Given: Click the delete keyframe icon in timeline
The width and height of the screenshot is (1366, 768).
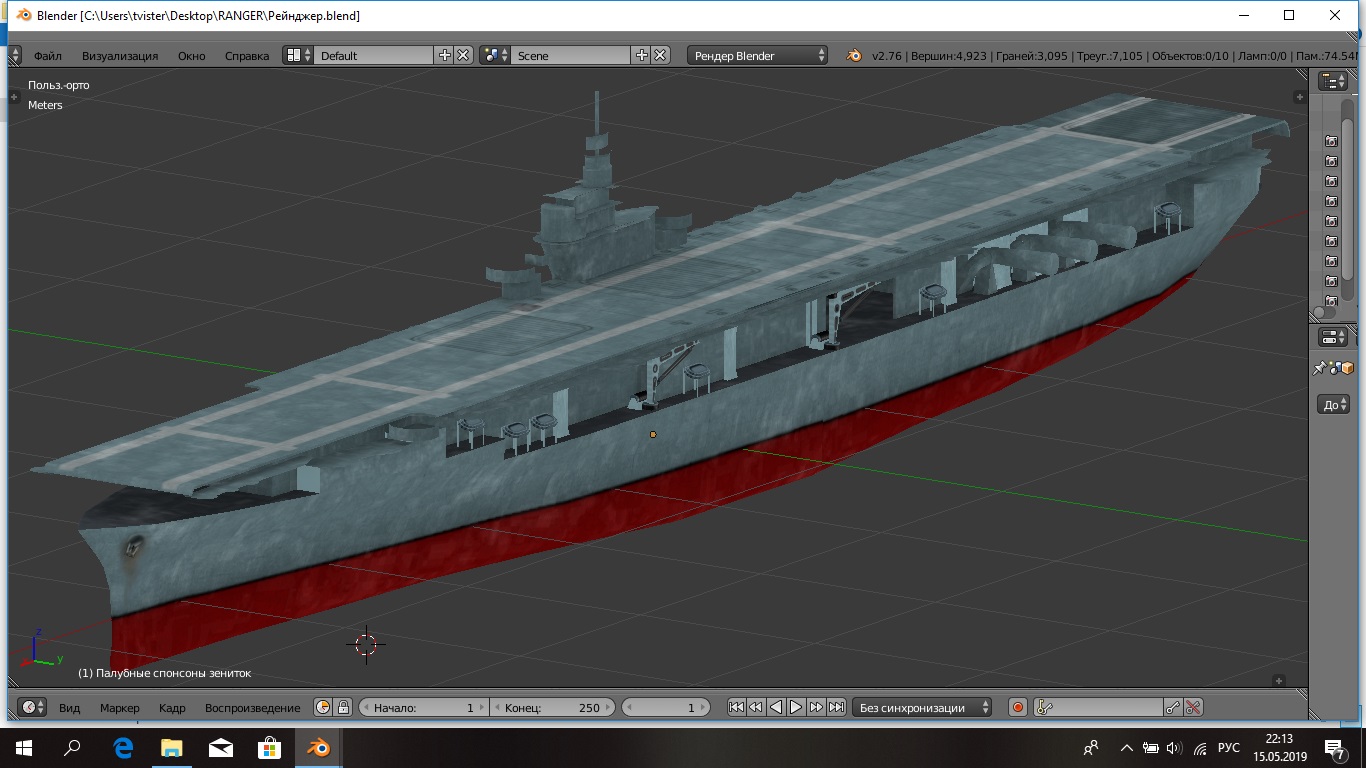Looking at the screenshot, I should click(1192, 707).
